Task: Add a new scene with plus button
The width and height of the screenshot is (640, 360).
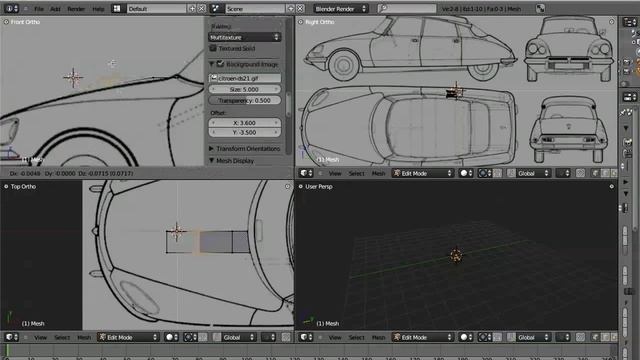Action: pyautogui.click(x=291, y=9)
